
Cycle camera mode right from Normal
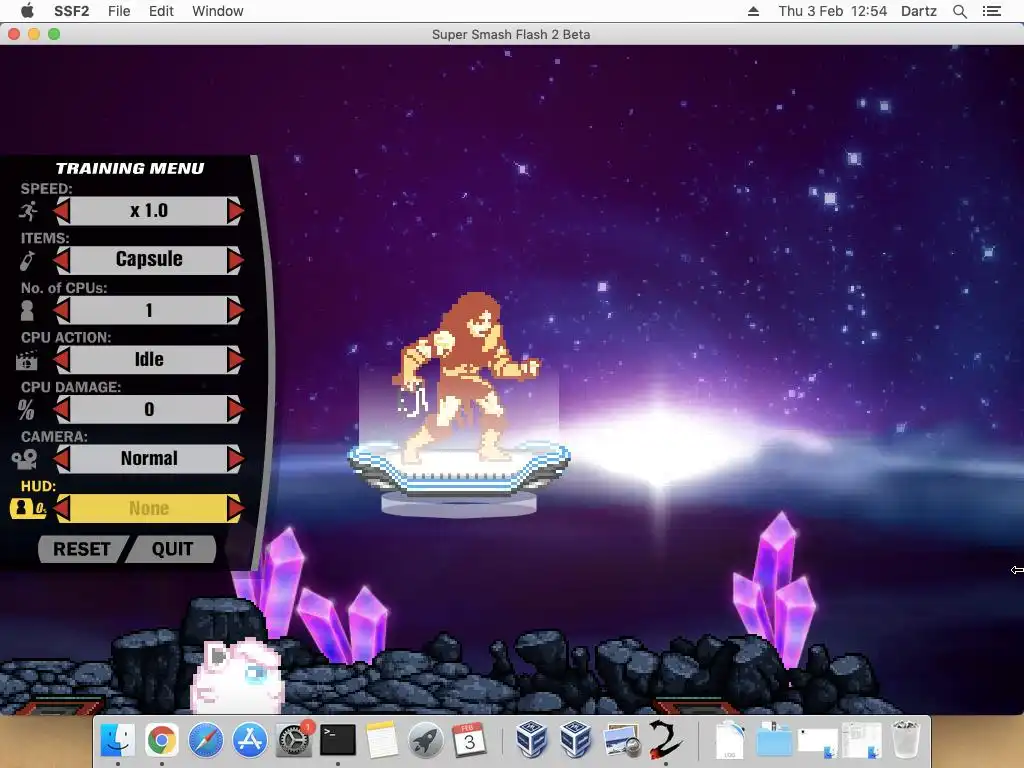point(236,458)
